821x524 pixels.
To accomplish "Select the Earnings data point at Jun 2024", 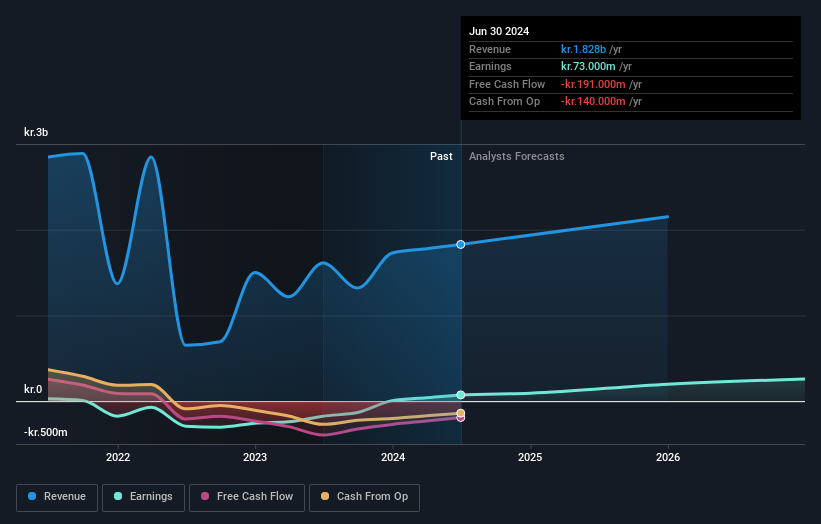I will [x=461, y=395].
